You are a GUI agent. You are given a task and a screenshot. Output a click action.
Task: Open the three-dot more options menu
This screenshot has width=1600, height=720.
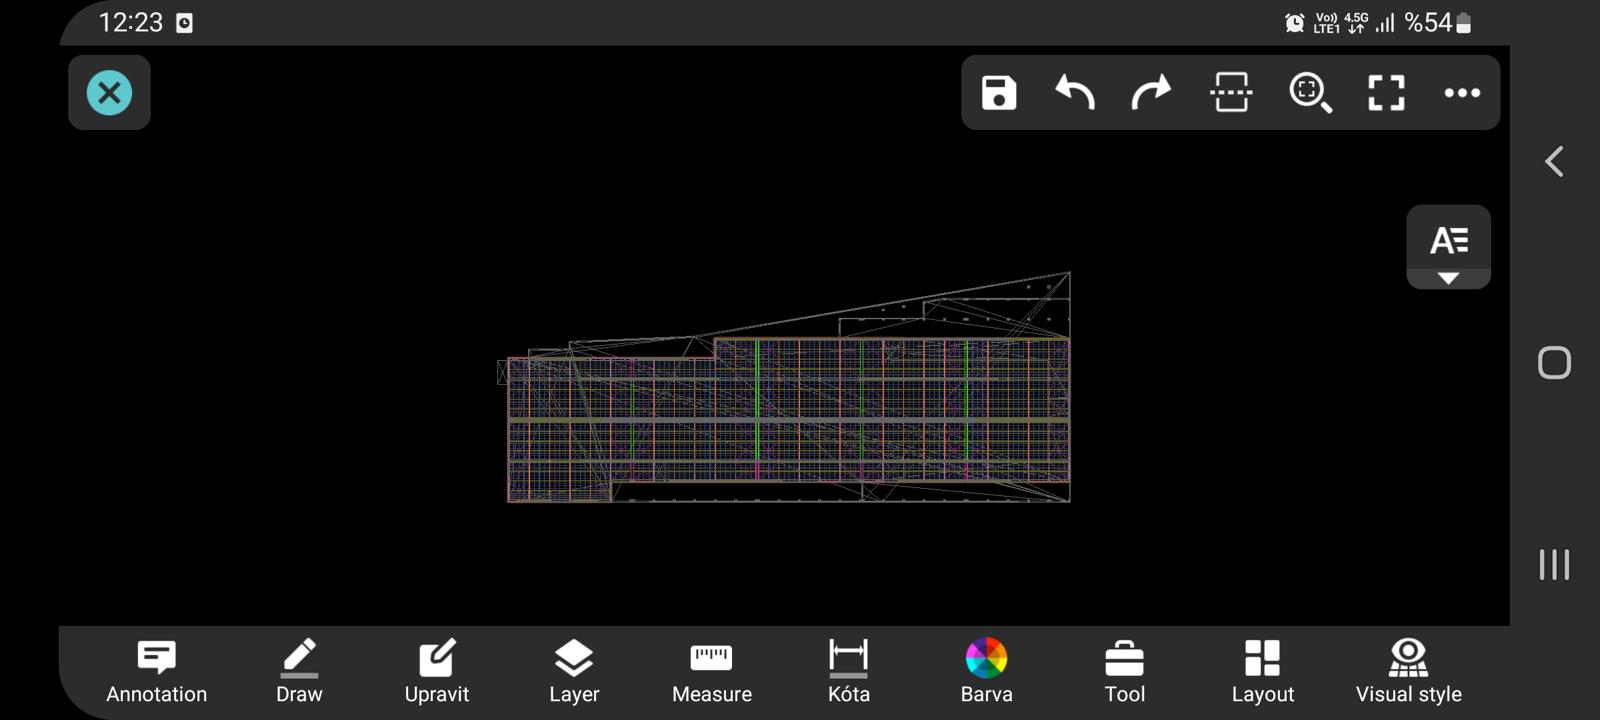(1462, 93)
